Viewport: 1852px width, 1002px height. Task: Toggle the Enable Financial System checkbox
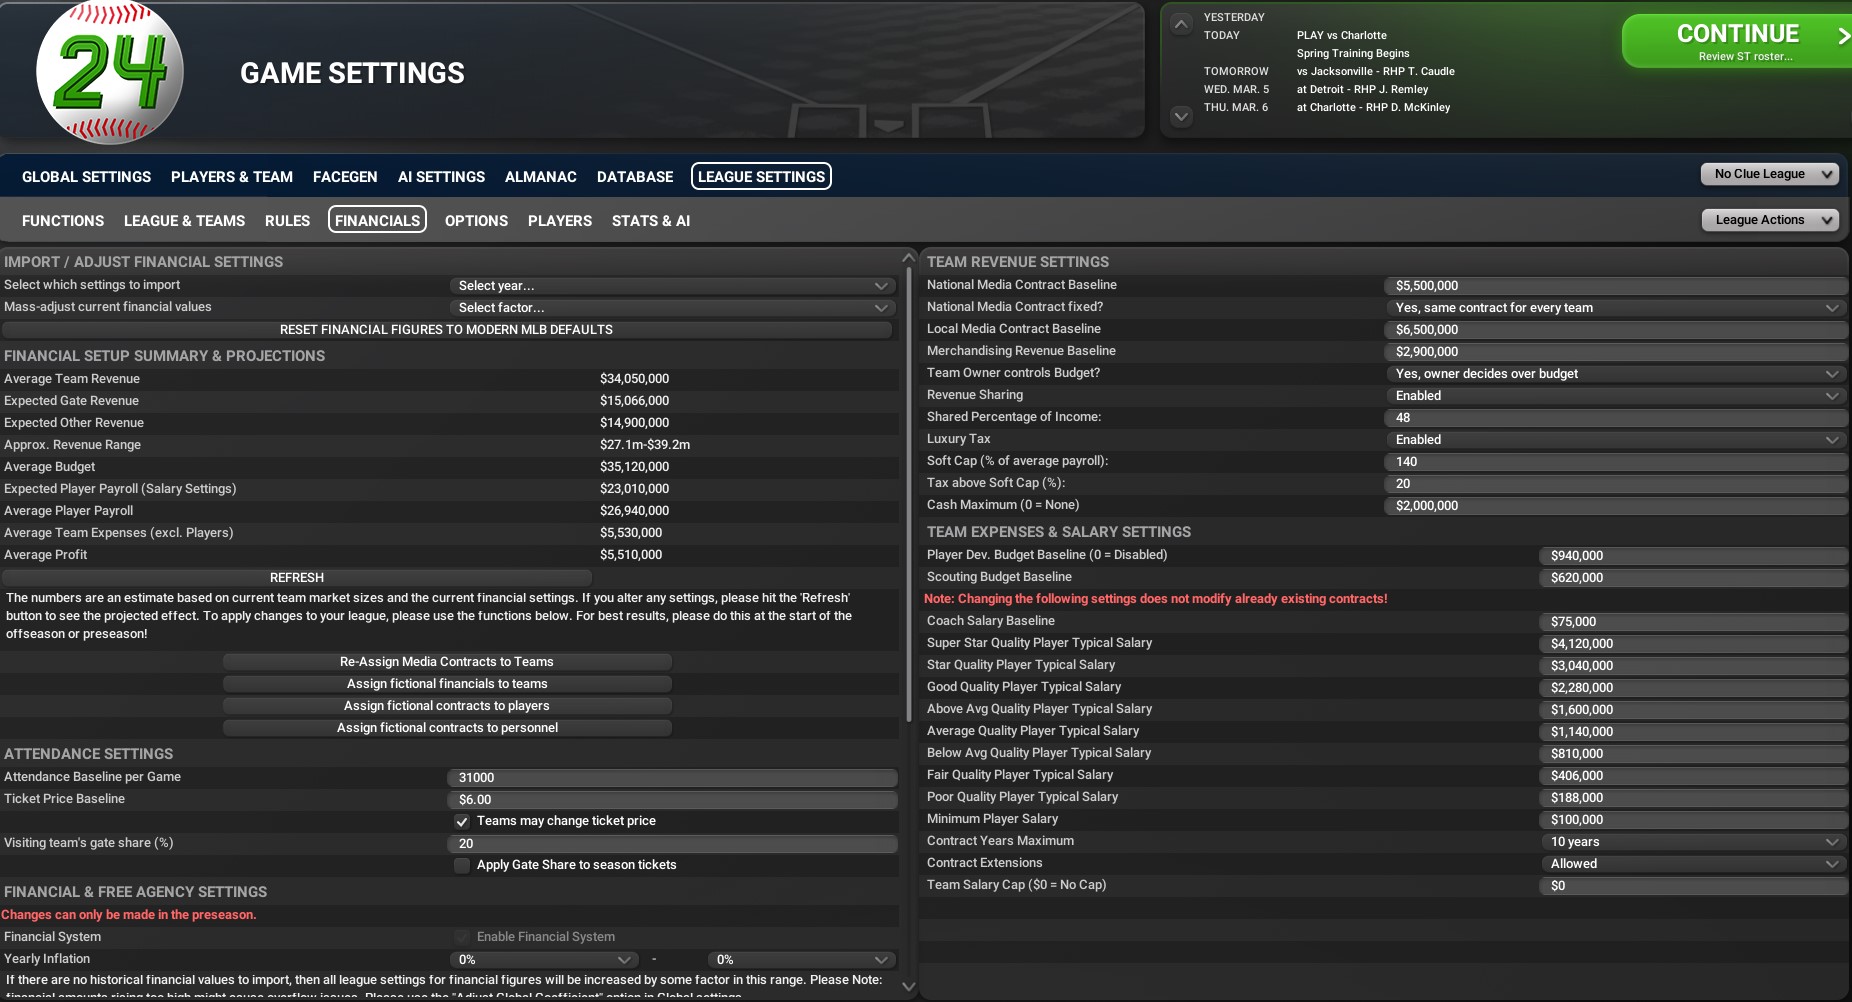click(x=462, y=937)
